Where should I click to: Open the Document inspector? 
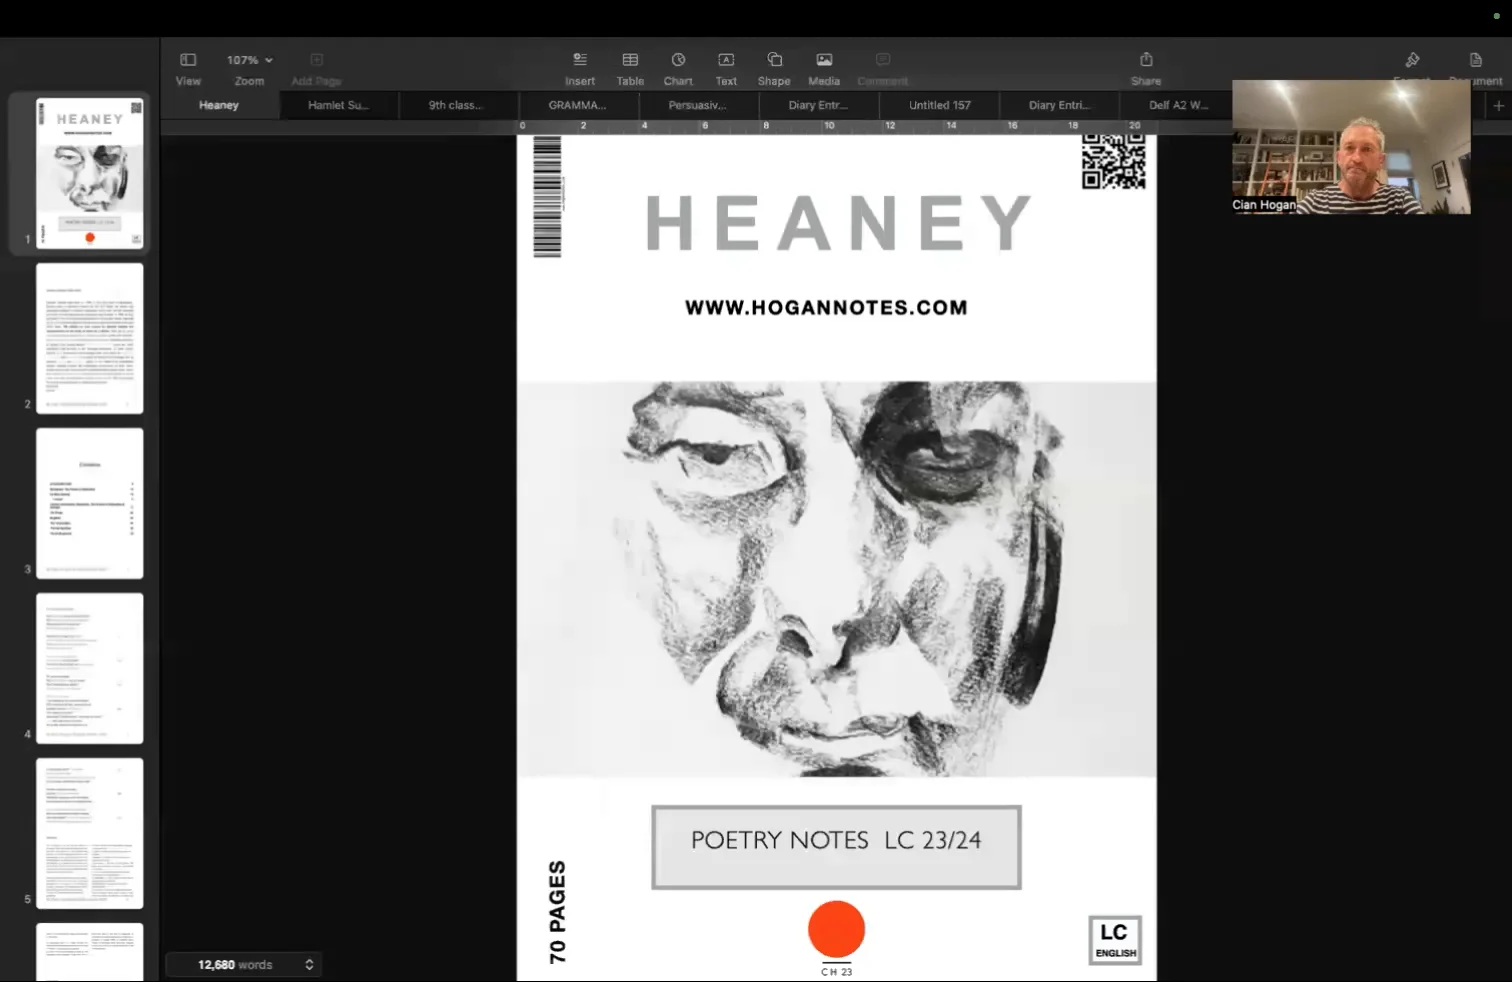coord(1476,60)
